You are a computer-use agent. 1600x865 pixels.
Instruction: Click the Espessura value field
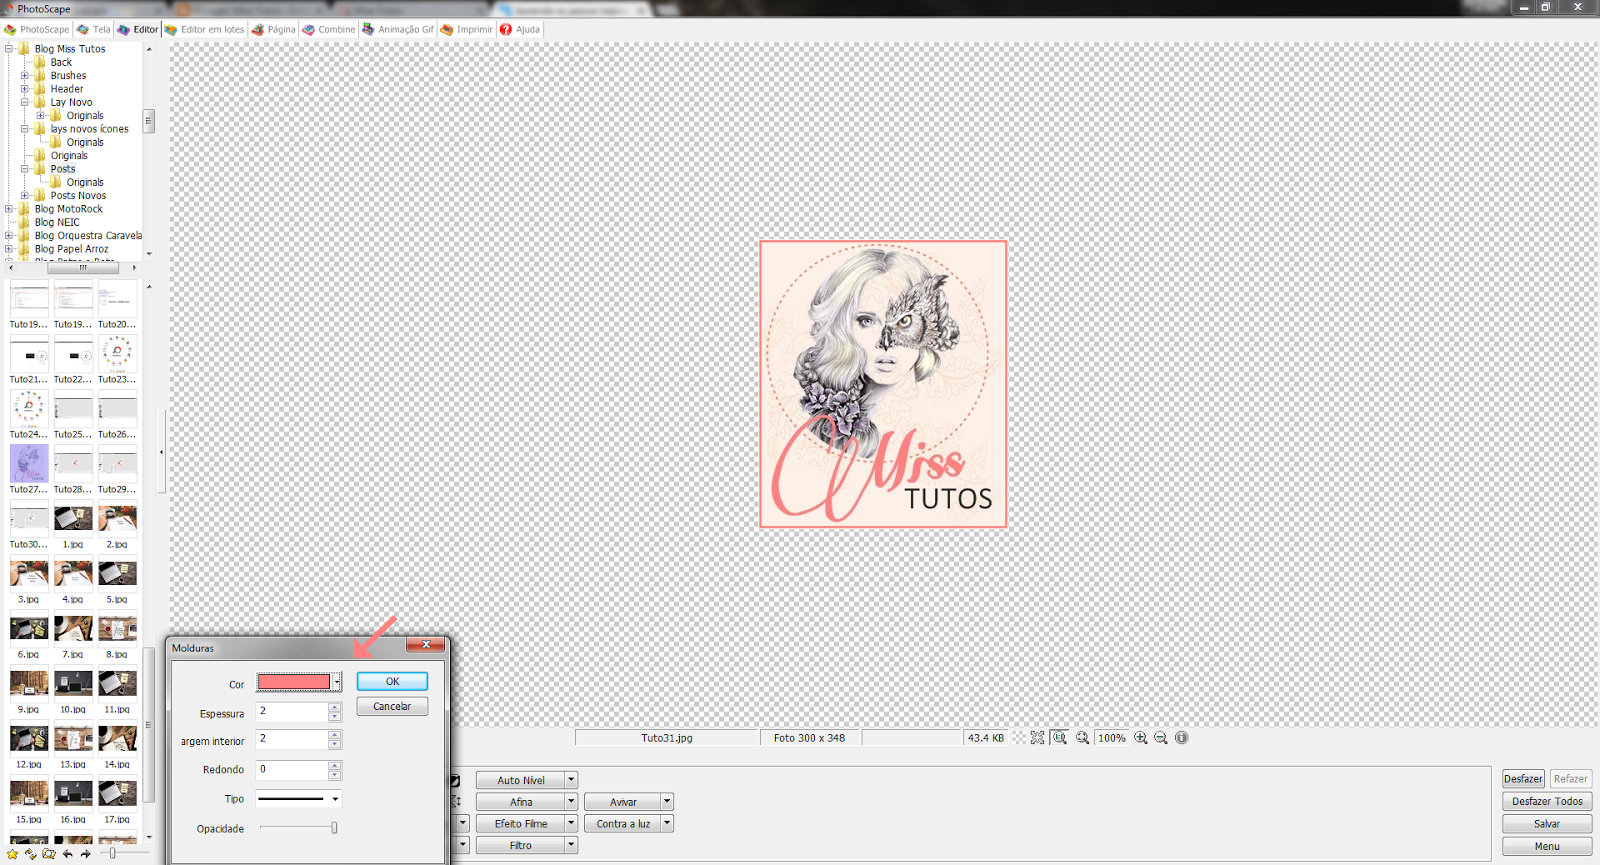tap(292, 711)
